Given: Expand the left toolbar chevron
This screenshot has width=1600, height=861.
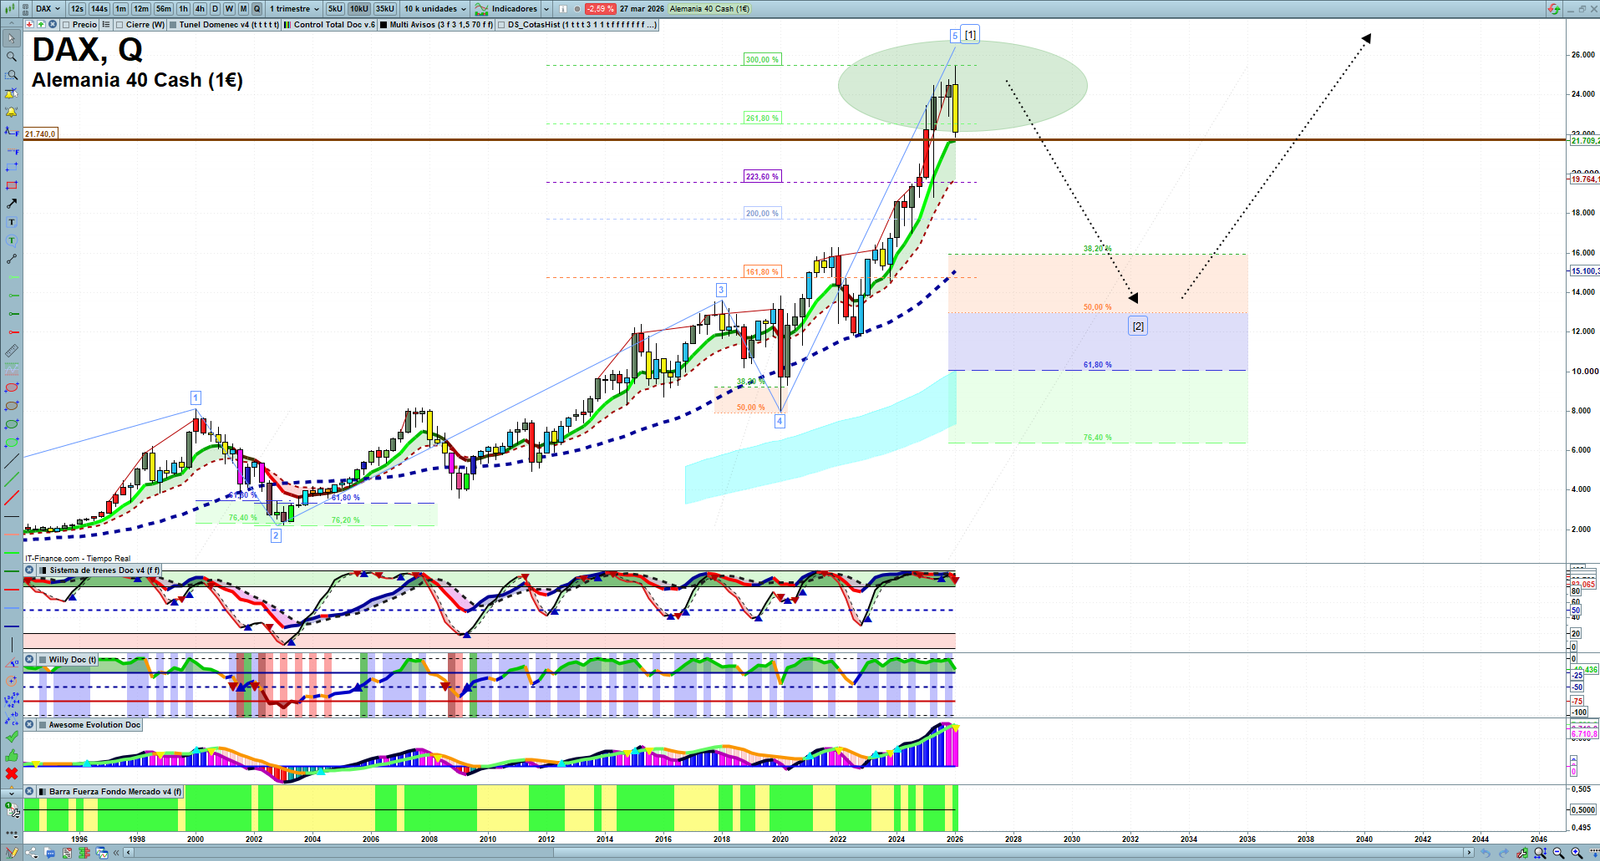Looking at the screenshot, I should tap(11, 792).
